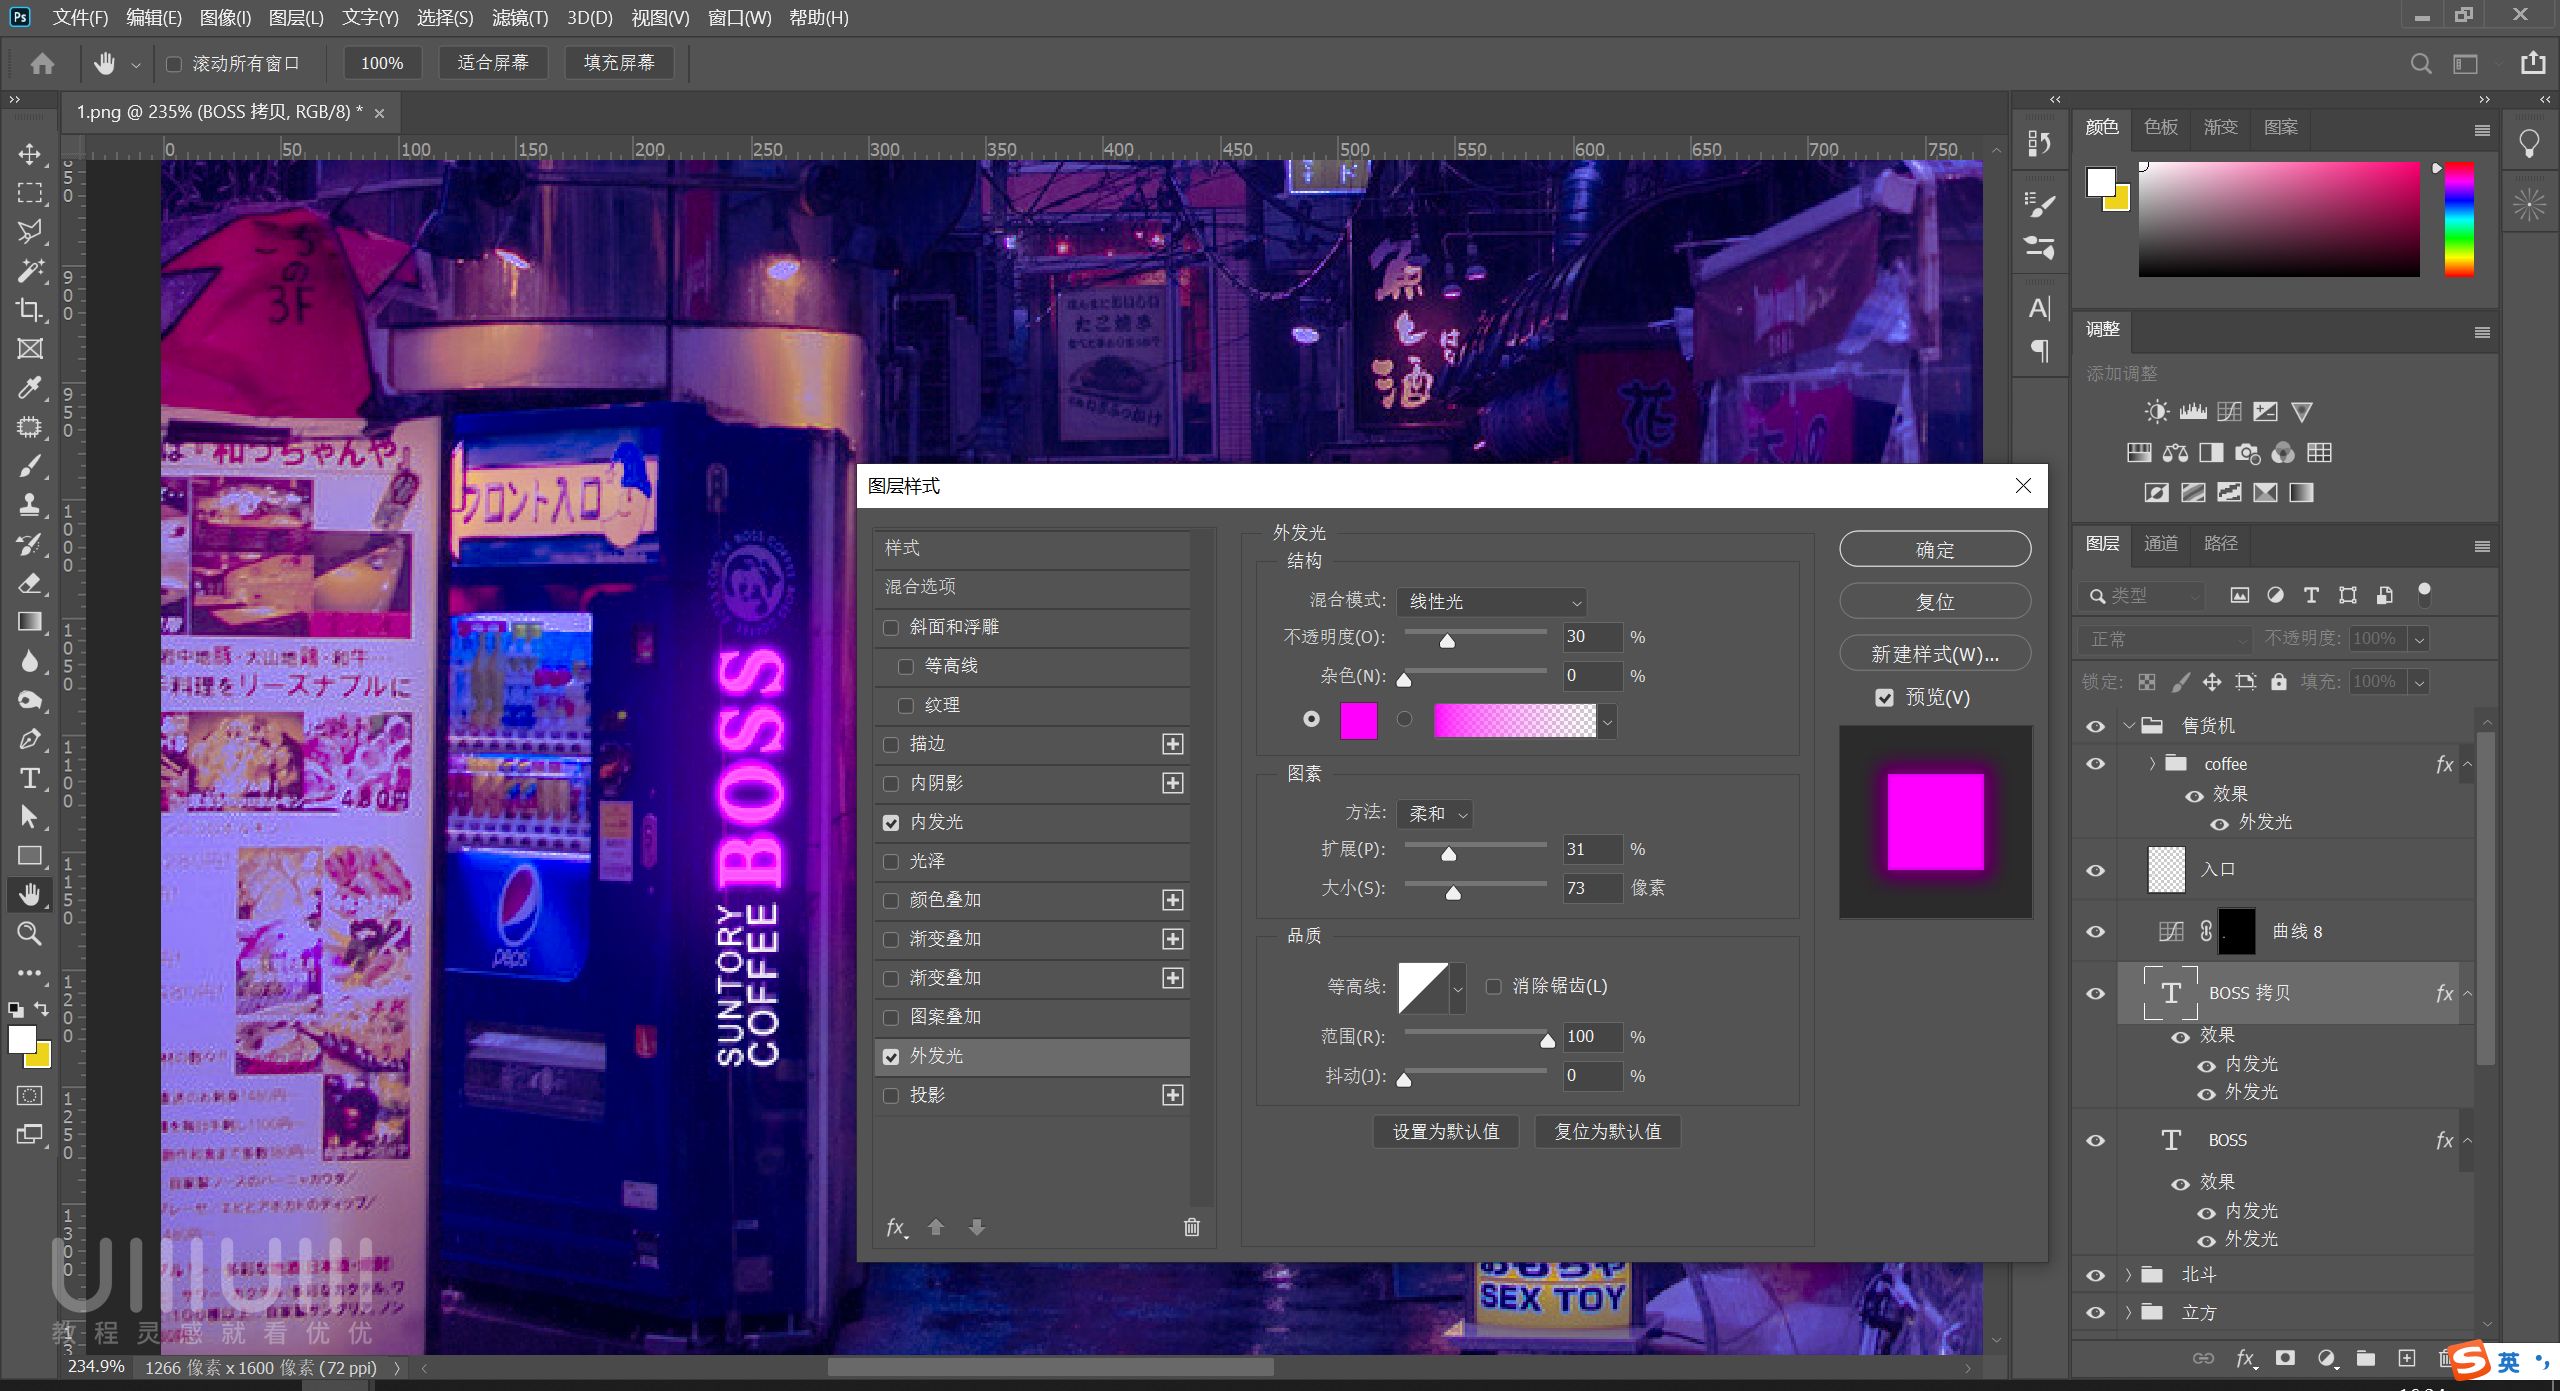Toggle 预览(V) checkbox
This screenshot has width=2560, height=1391.
1884,698
